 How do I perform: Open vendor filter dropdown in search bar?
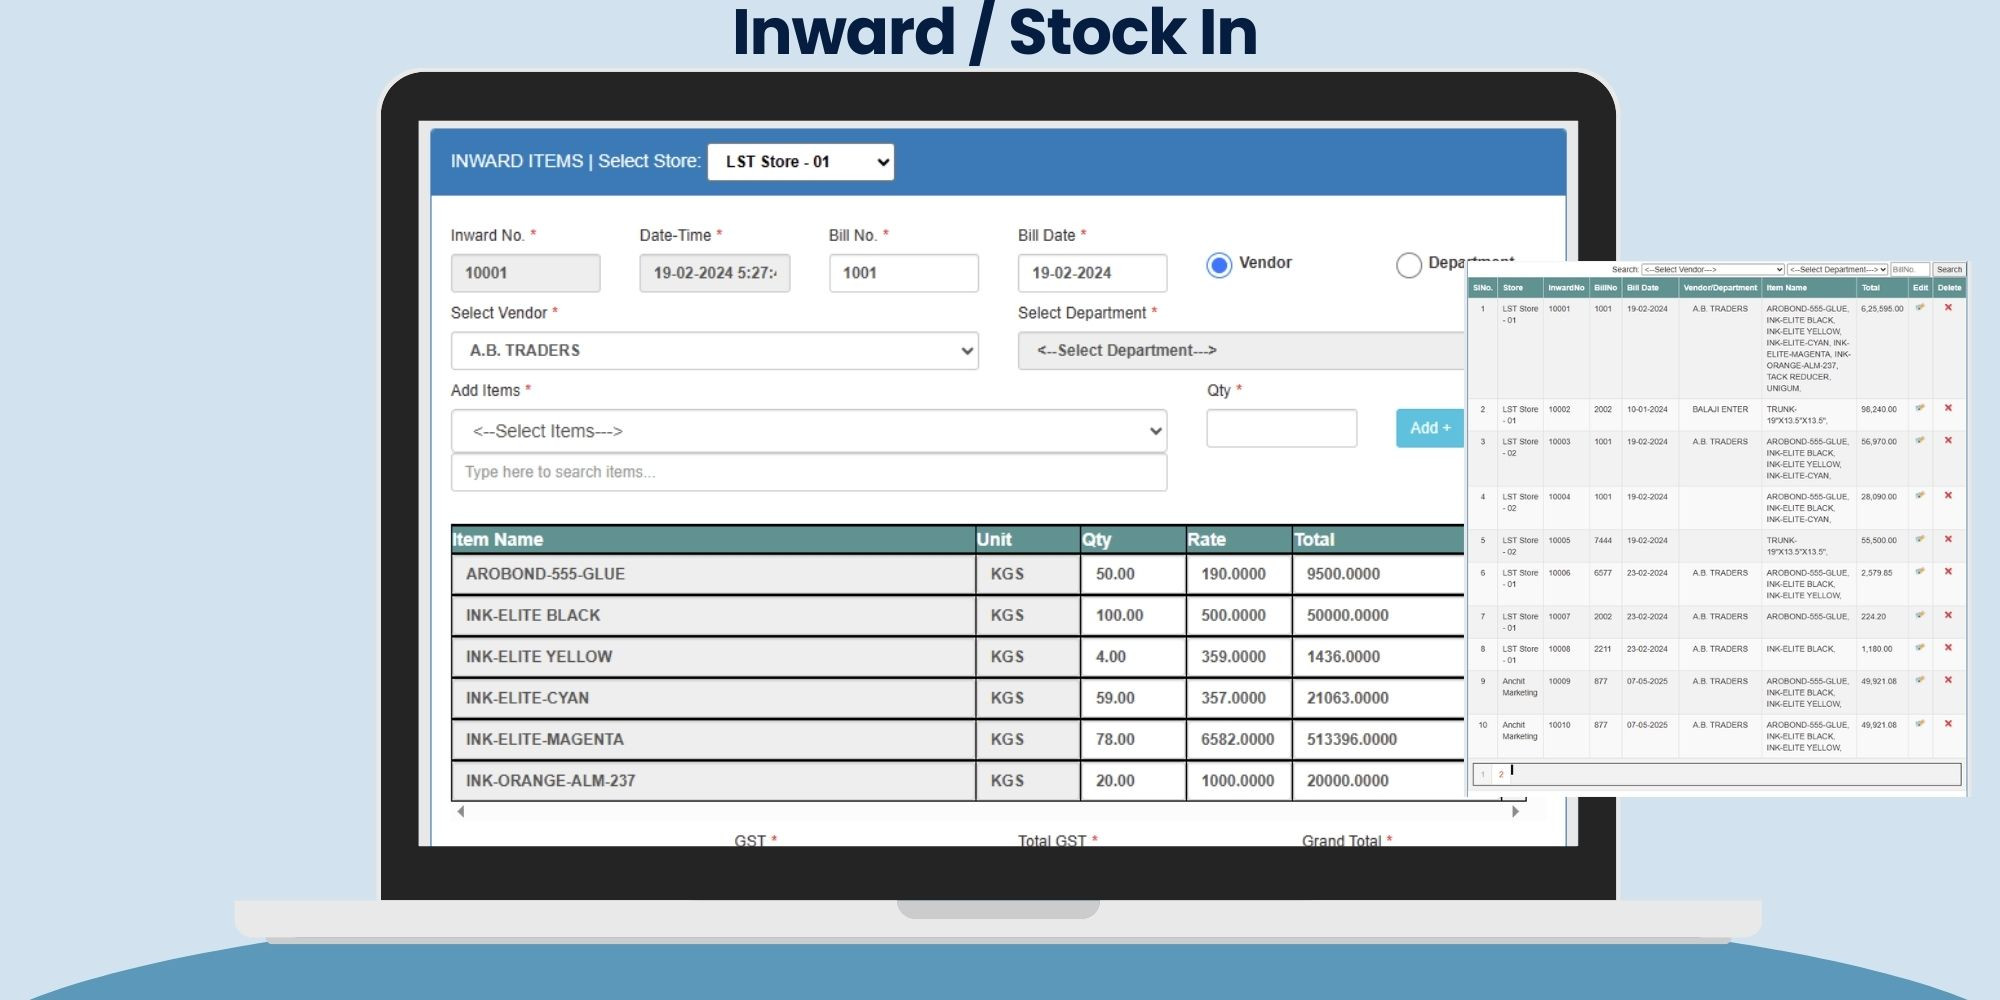pyautogui.click(x=1712, y=270)
